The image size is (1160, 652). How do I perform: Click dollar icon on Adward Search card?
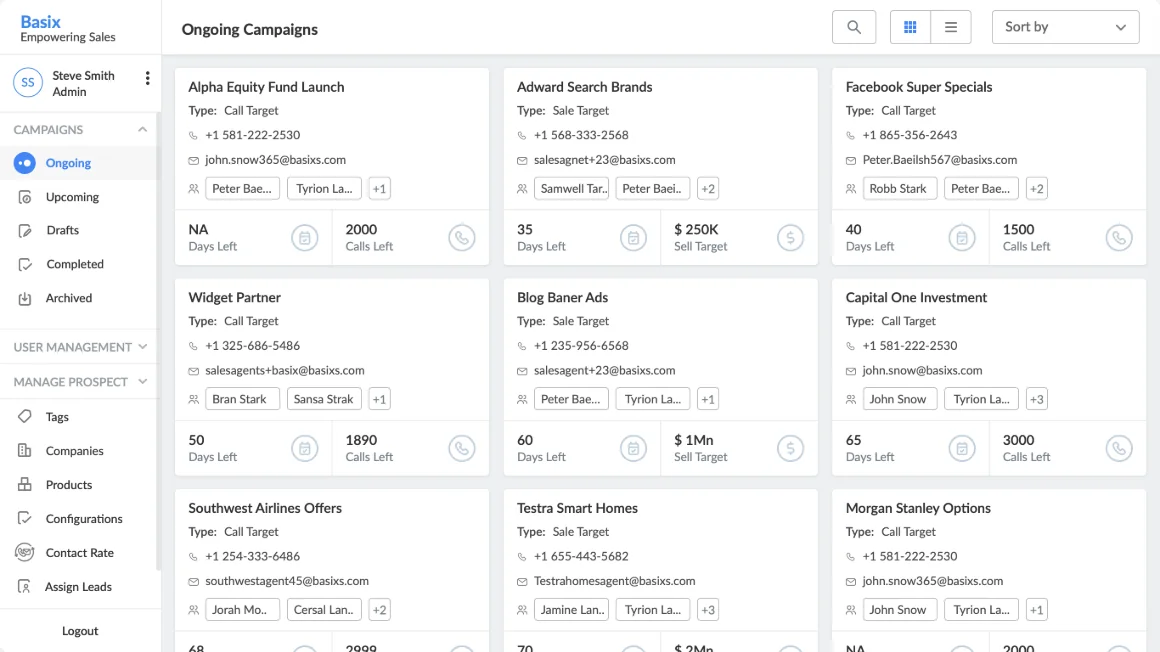pyautogui.click(x=790, y=238)
